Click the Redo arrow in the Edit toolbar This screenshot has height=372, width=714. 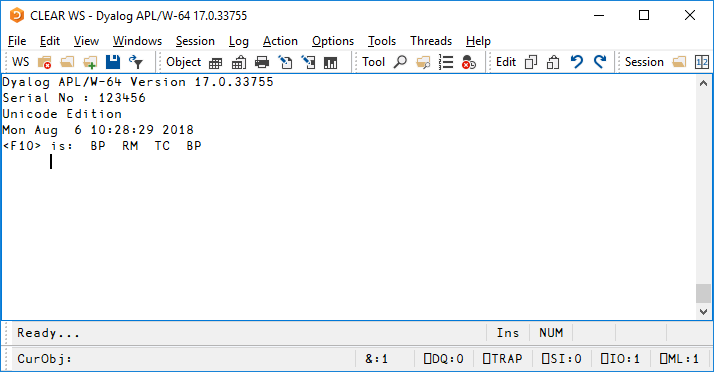click(600, 62)
